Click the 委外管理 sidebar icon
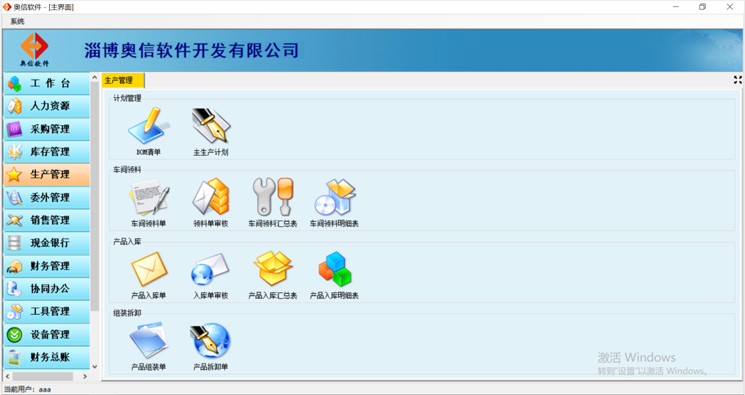 tap(14, 198)
